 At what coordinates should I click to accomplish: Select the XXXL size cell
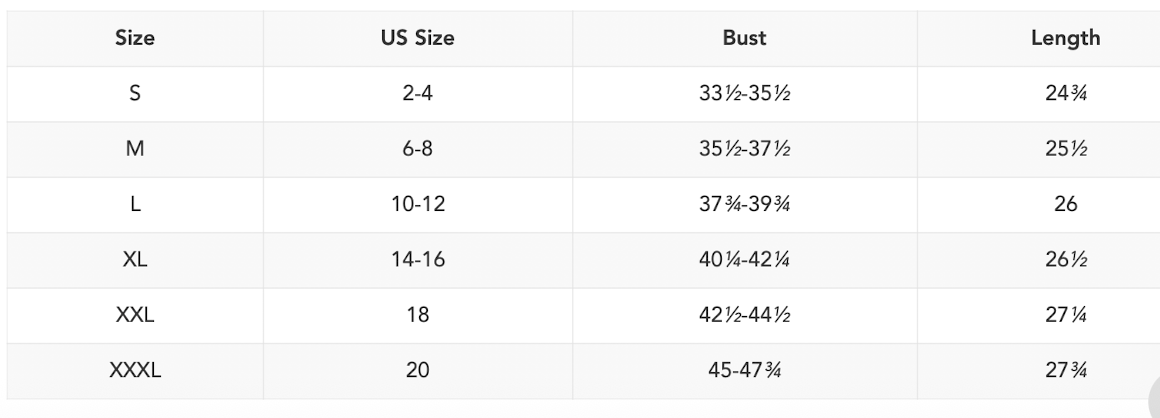135,371
